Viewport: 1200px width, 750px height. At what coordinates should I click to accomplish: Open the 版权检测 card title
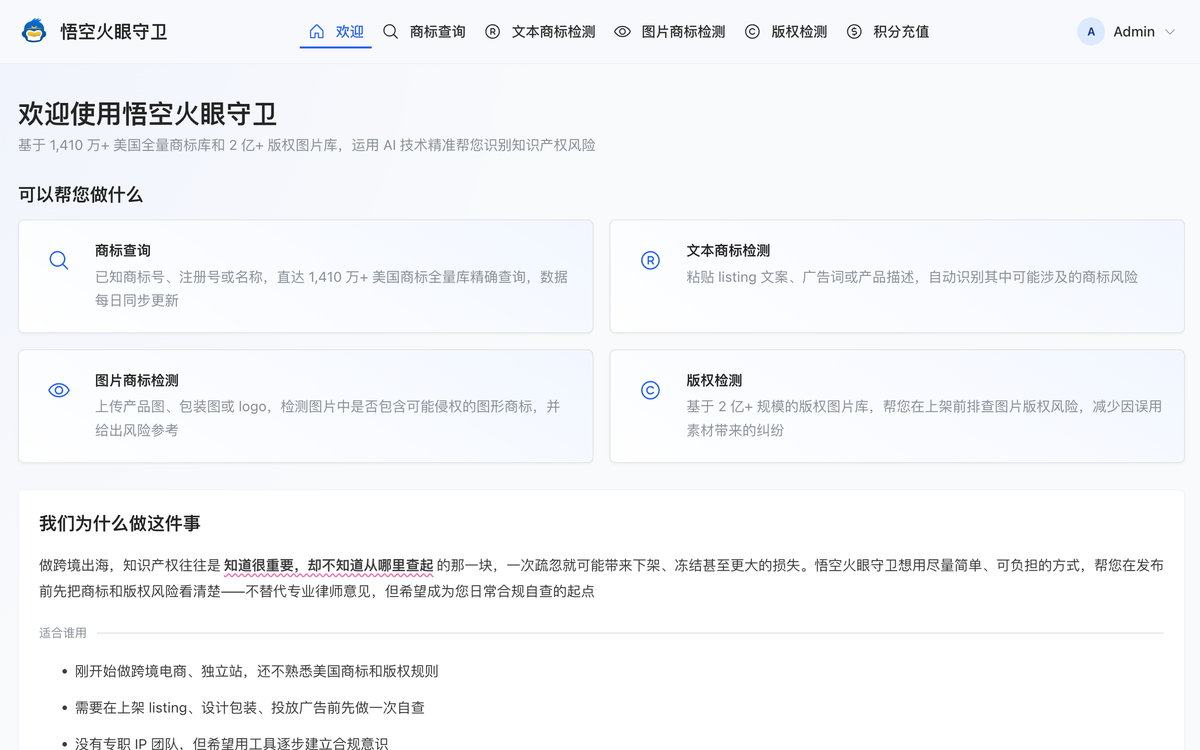coord(714,380)
